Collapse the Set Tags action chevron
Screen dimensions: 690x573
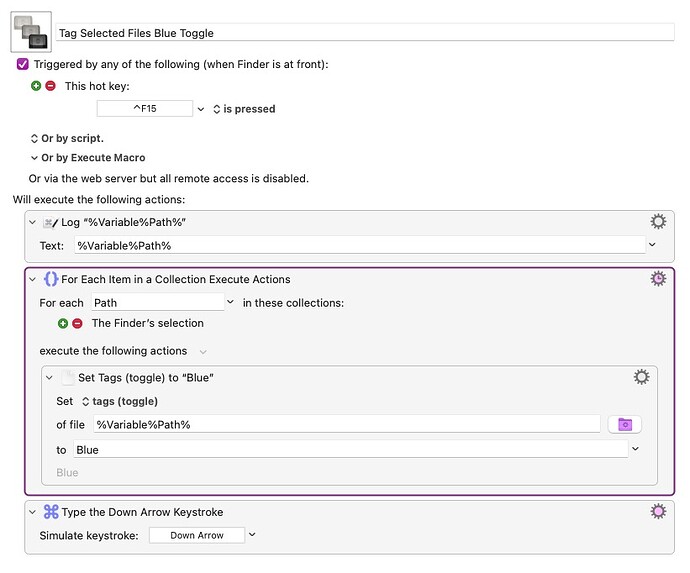tap(50, 378)
